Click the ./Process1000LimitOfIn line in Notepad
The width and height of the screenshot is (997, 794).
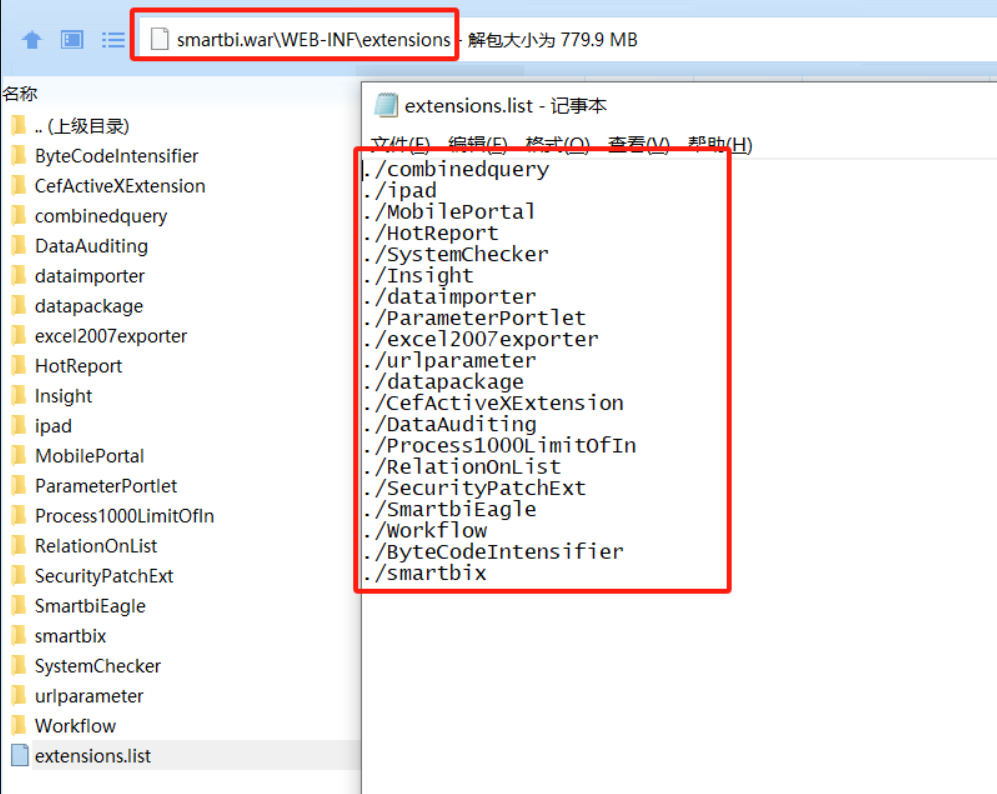pos(500,446)
